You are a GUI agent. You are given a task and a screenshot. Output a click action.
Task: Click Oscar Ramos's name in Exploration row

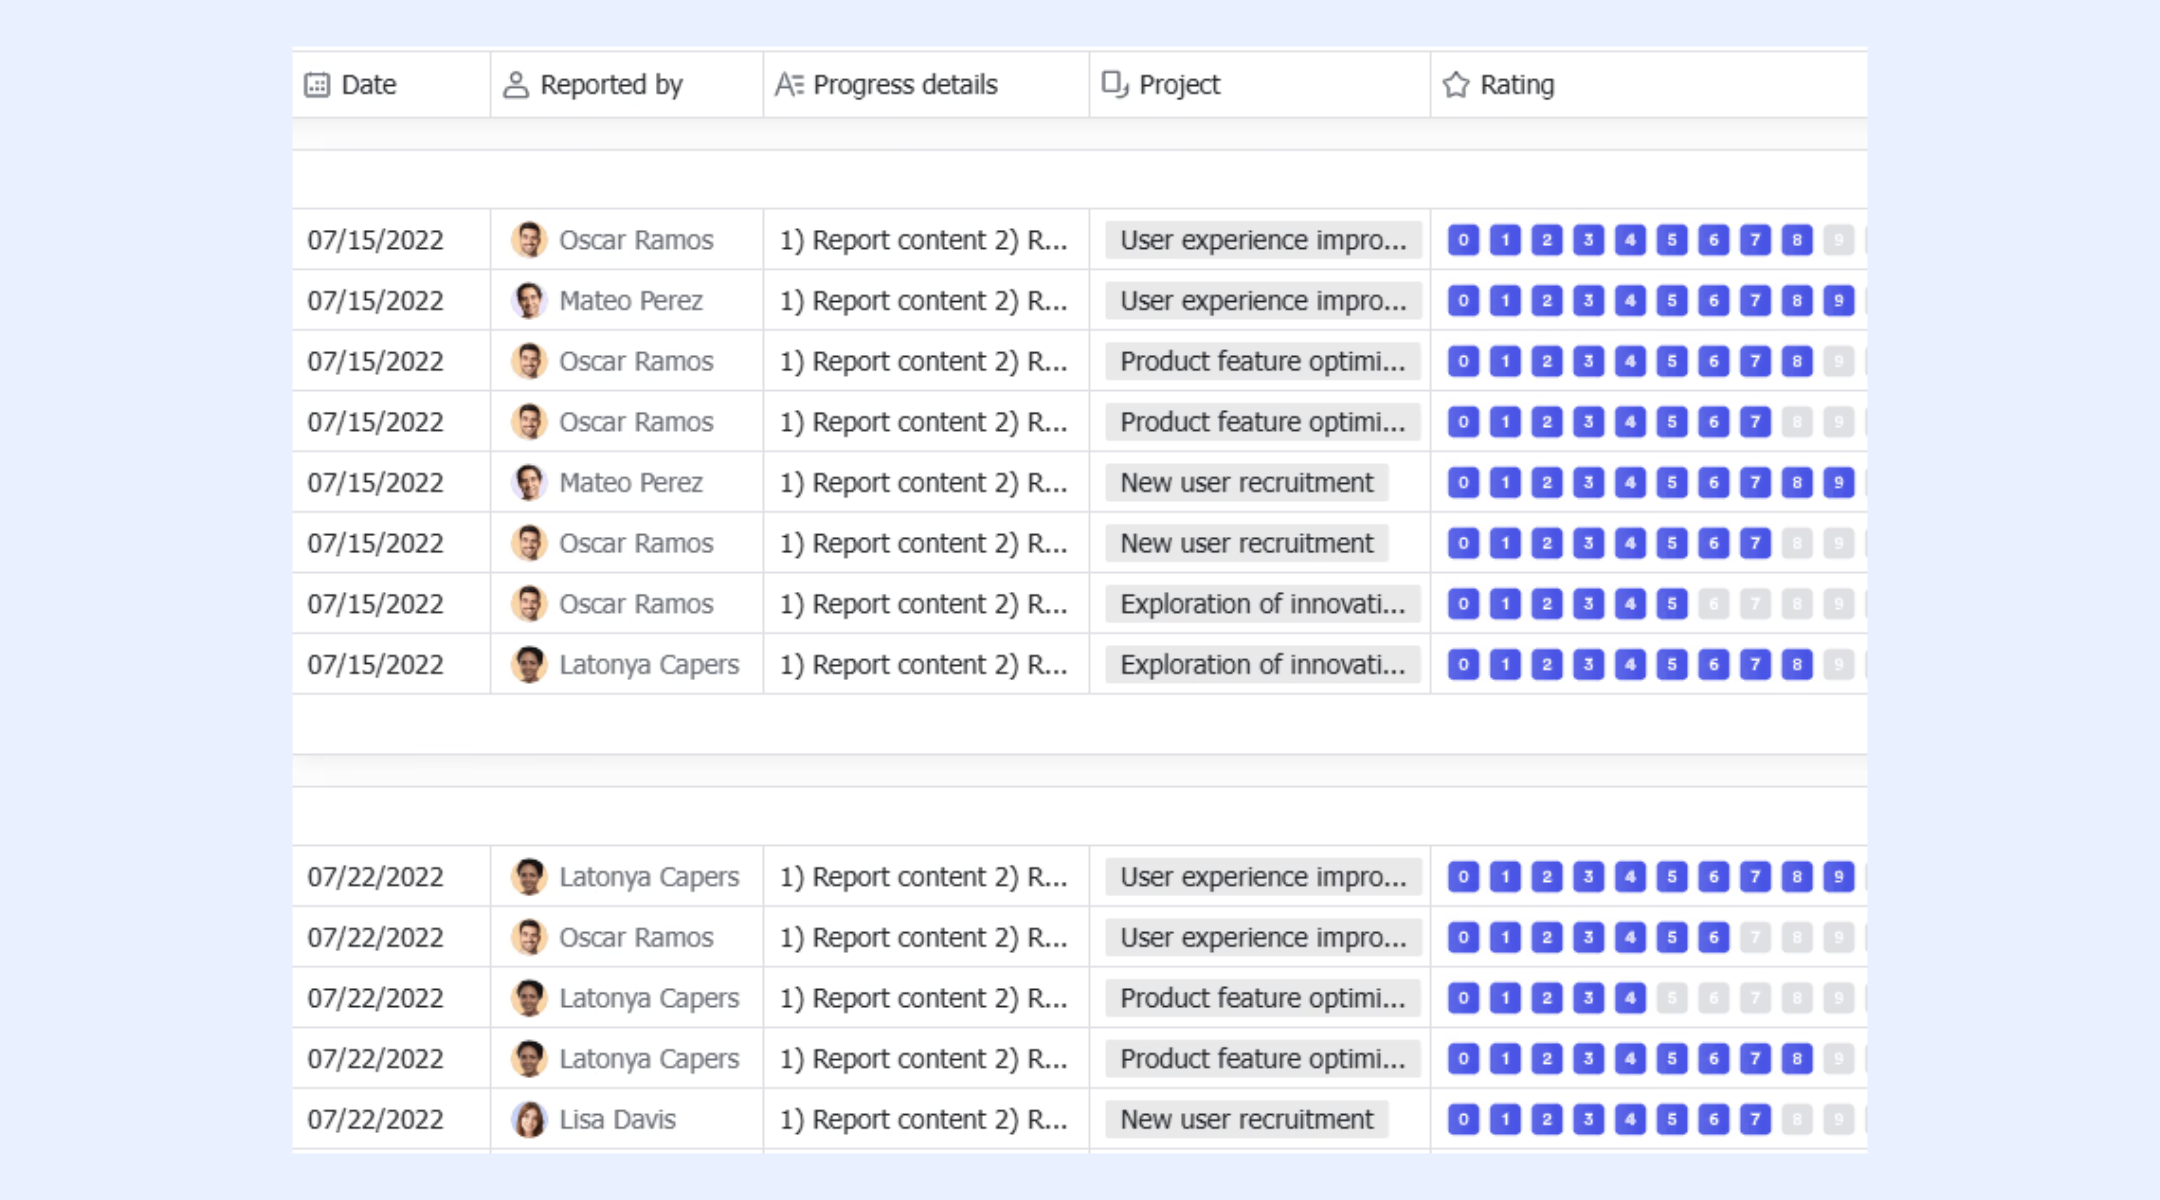pos(636,603)
